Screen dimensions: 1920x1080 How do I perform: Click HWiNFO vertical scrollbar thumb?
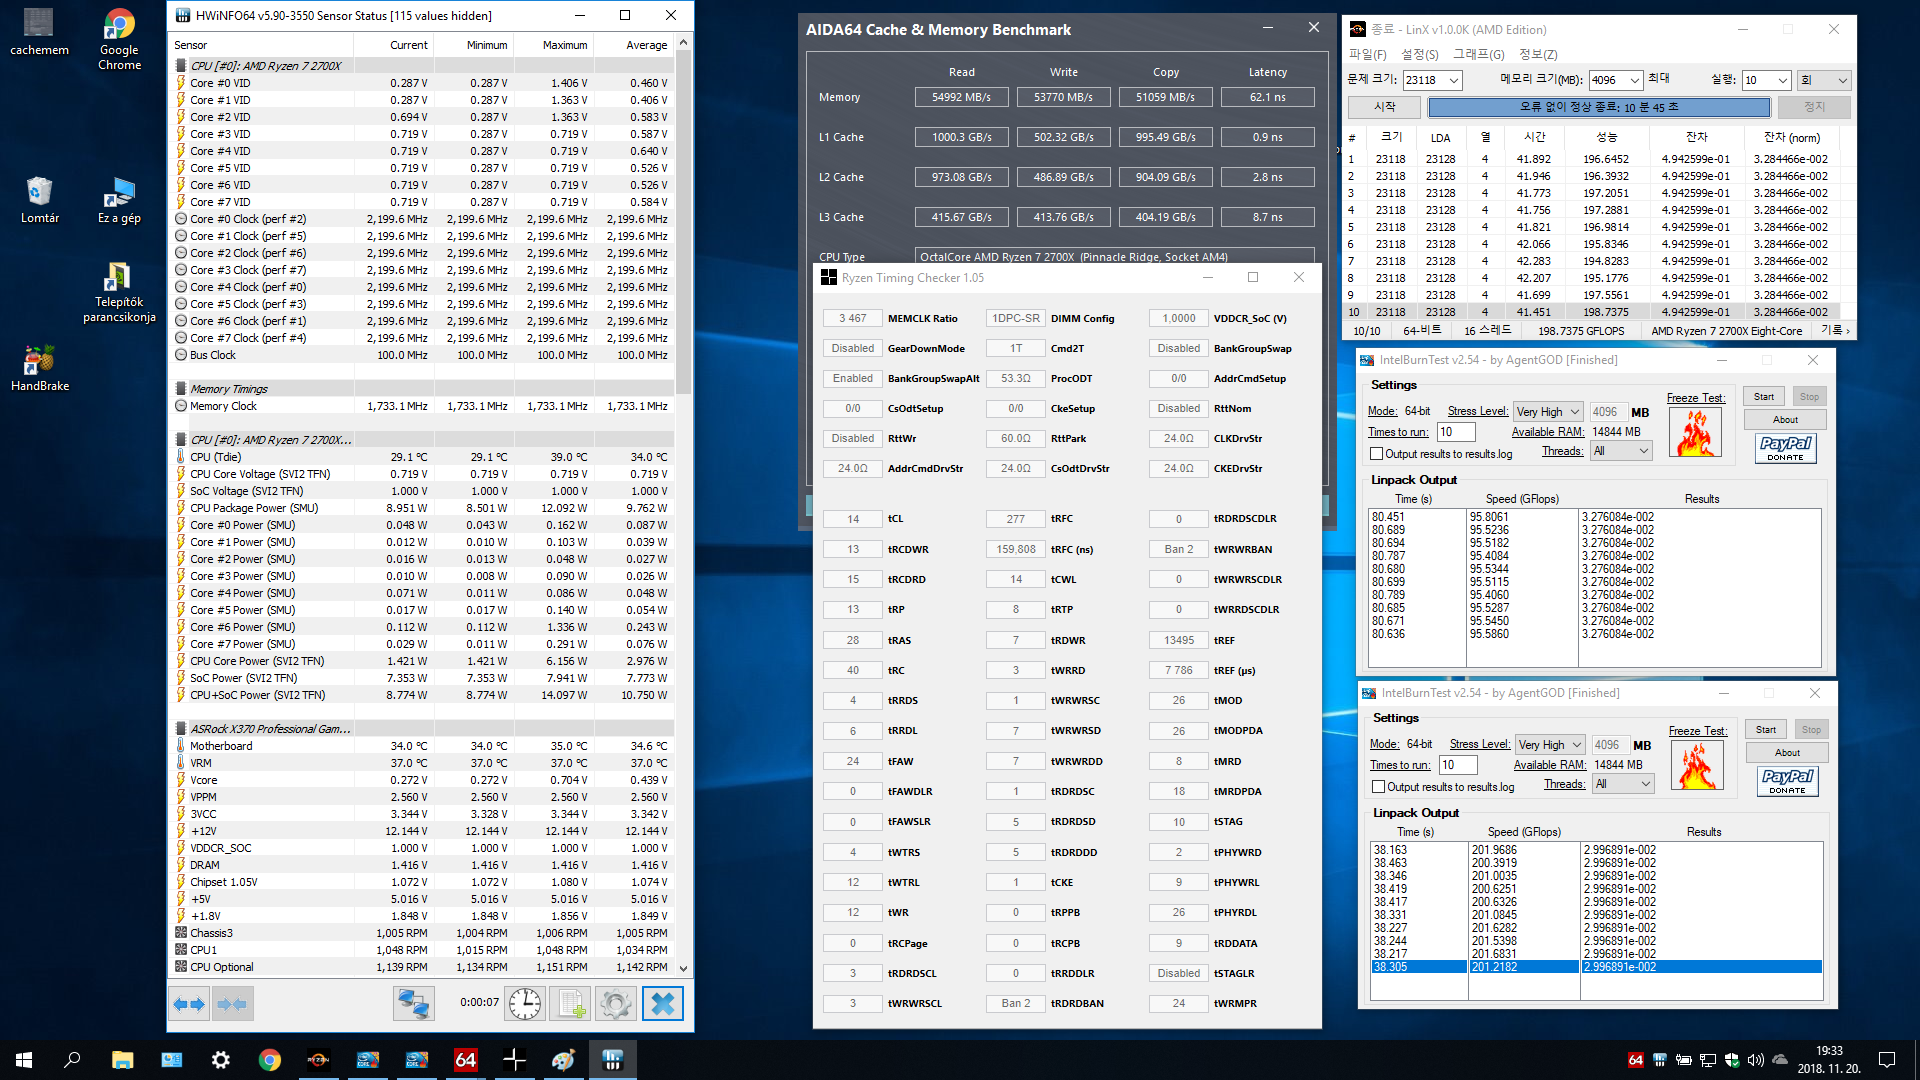coord(684,222)
